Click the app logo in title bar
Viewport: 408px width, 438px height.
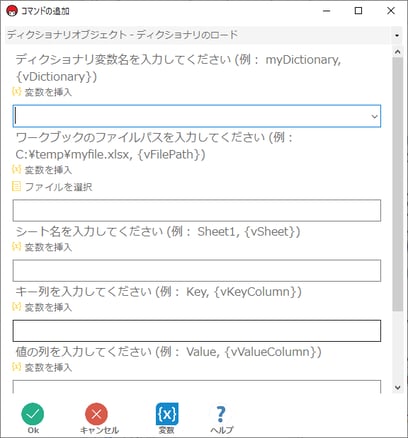(12, 11)
